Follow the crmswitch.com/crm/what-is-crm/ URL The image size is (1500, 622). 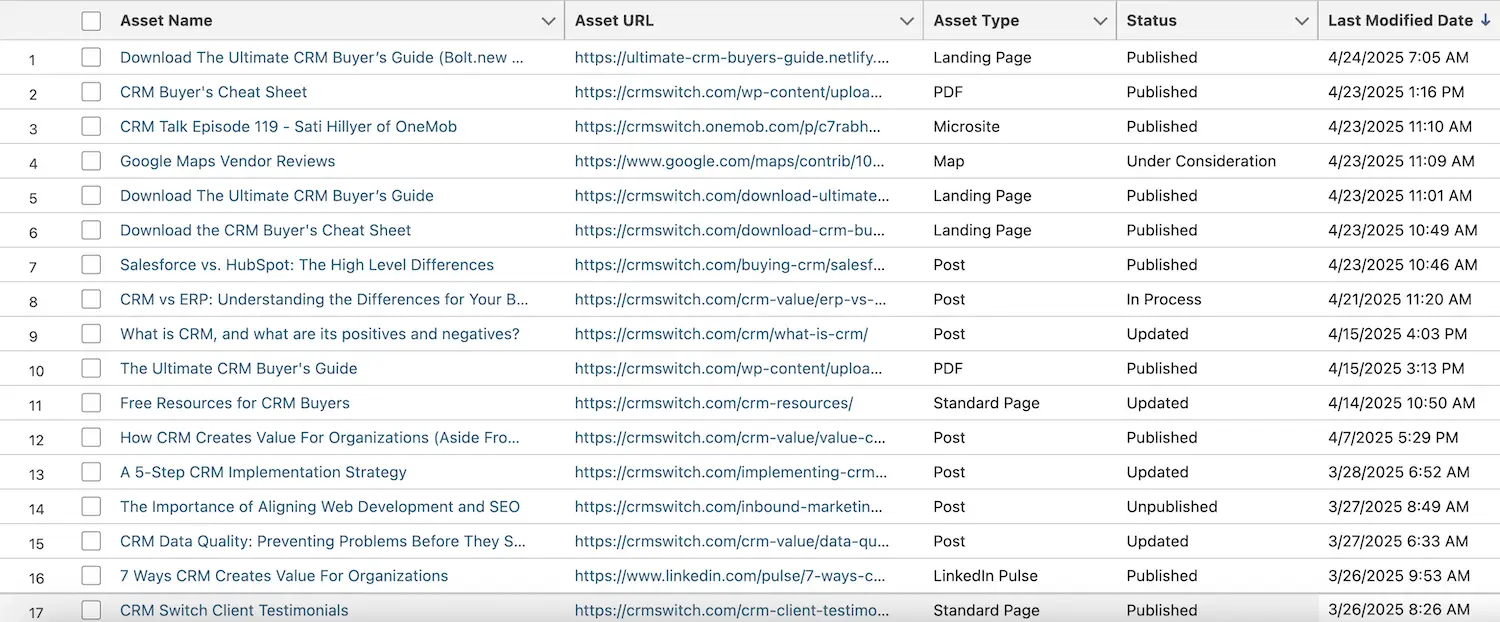tap(722, 334)
